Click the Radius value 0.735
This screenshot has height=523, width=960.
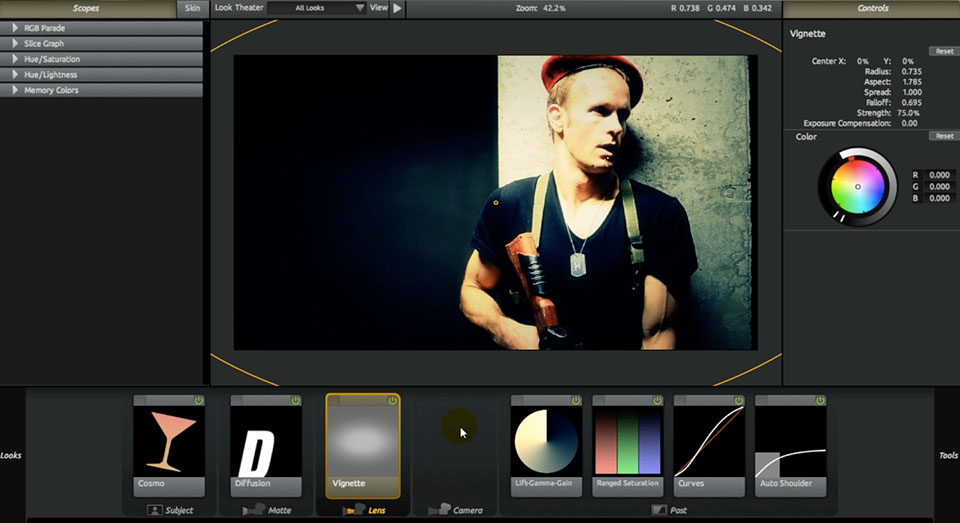pos(911,72)
